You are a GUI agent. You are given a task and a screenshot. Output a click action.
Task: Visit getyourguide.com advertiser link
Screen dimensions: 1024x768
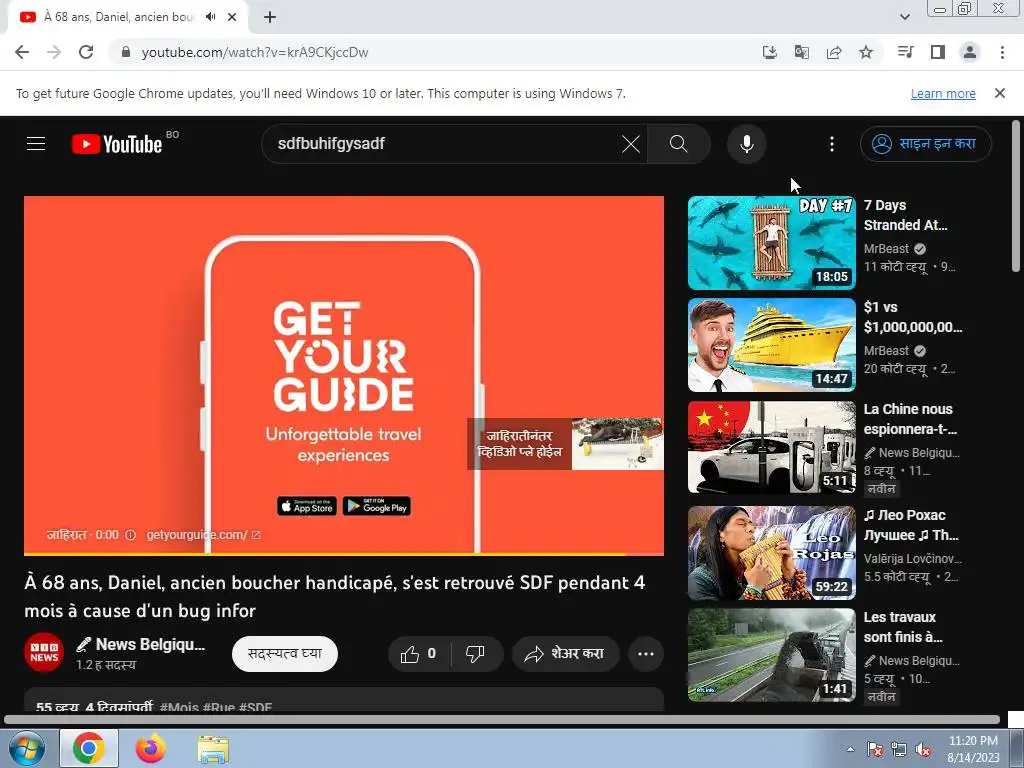[x=203, y=535]
